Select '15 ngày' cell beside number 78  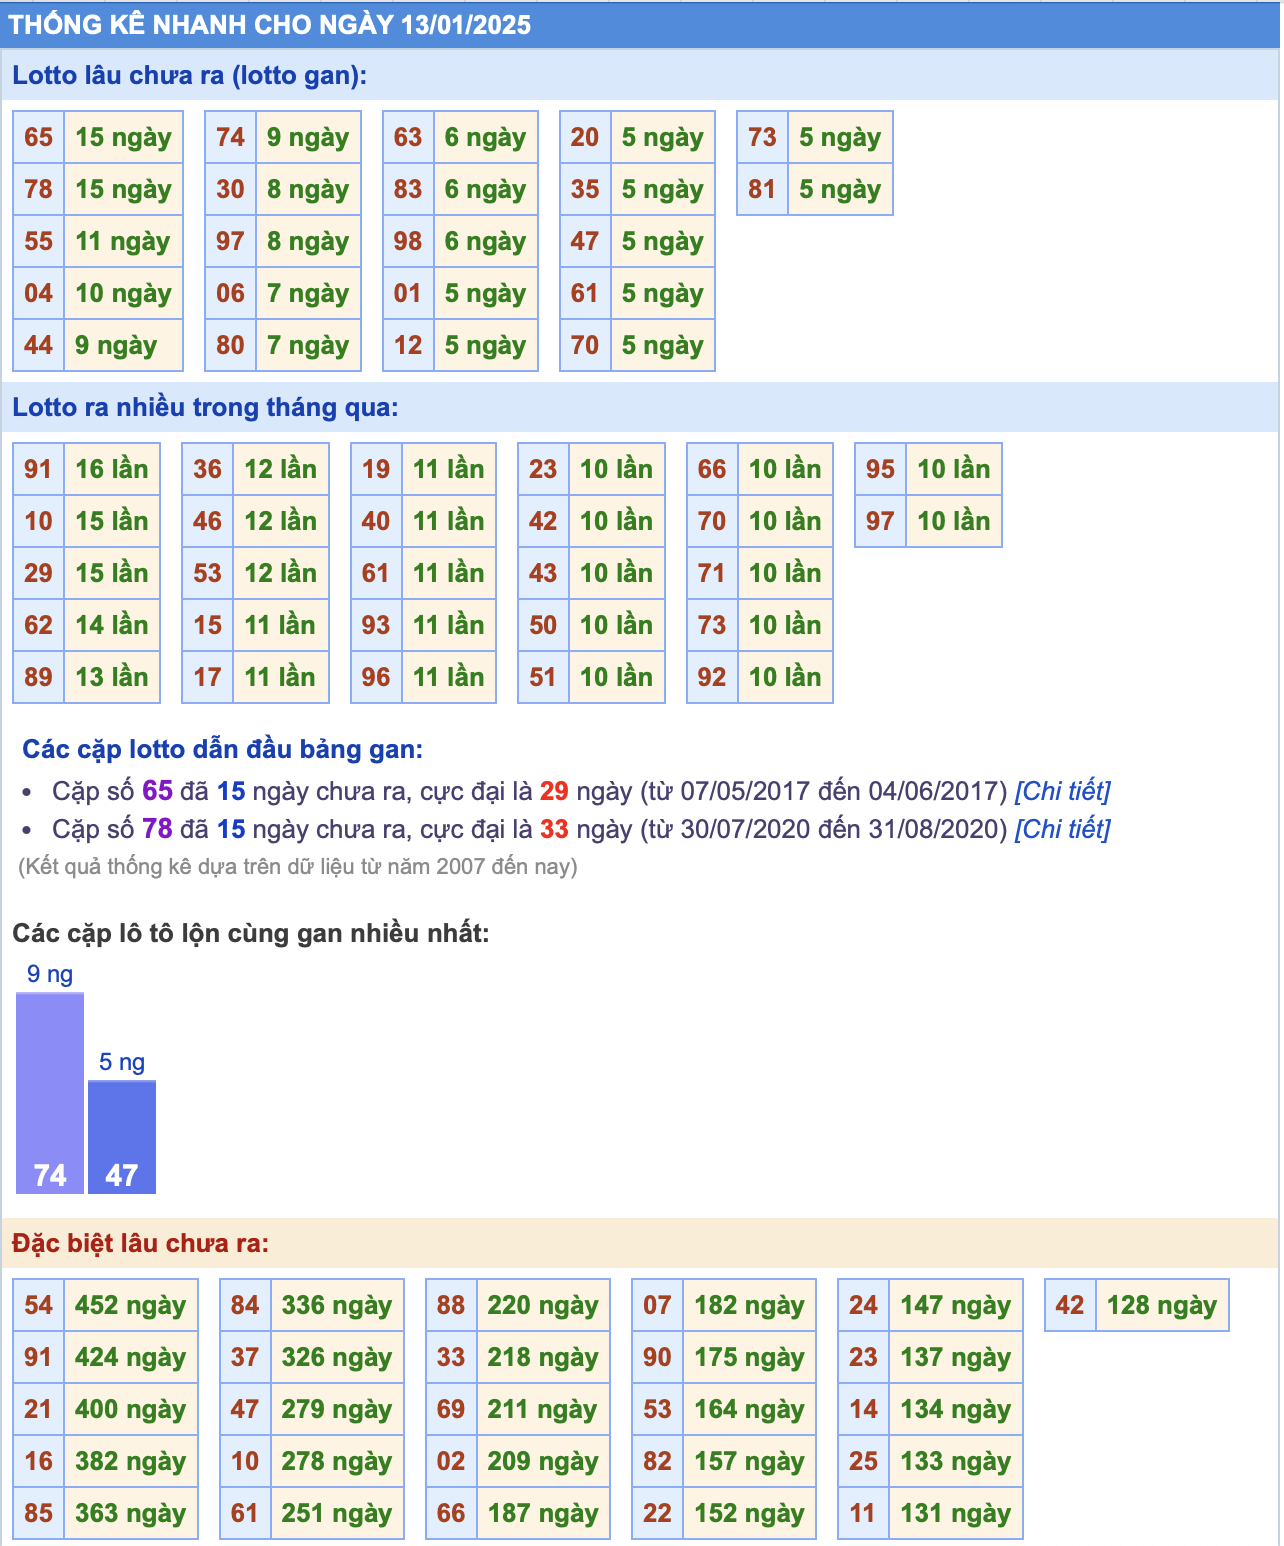[124, 189]
